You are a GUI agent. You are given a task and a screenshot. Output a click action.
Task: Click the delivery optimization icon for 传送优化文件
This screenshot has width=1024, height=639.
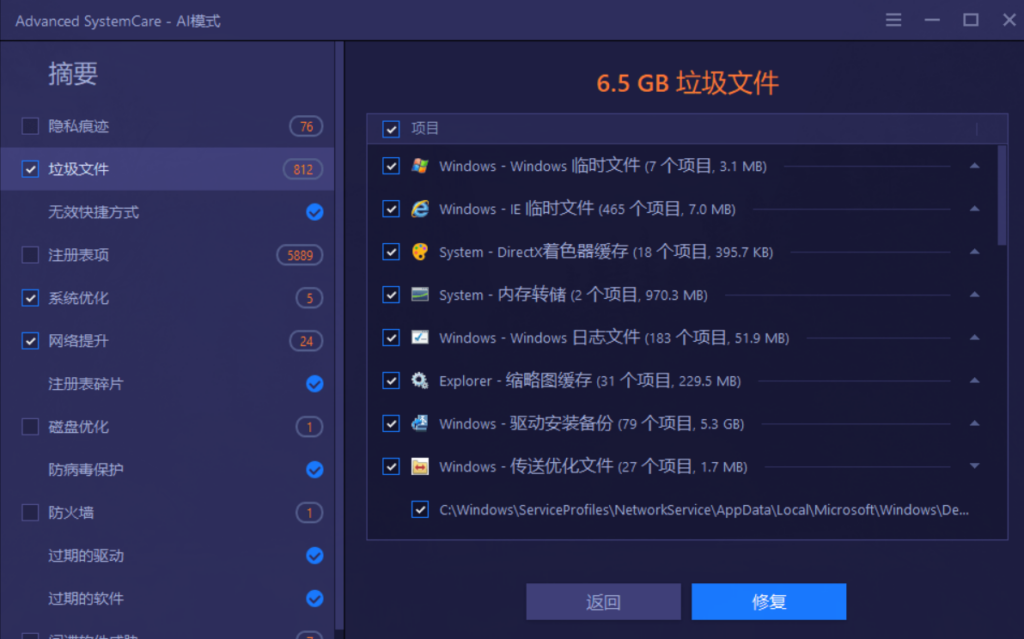pos(420,467)
